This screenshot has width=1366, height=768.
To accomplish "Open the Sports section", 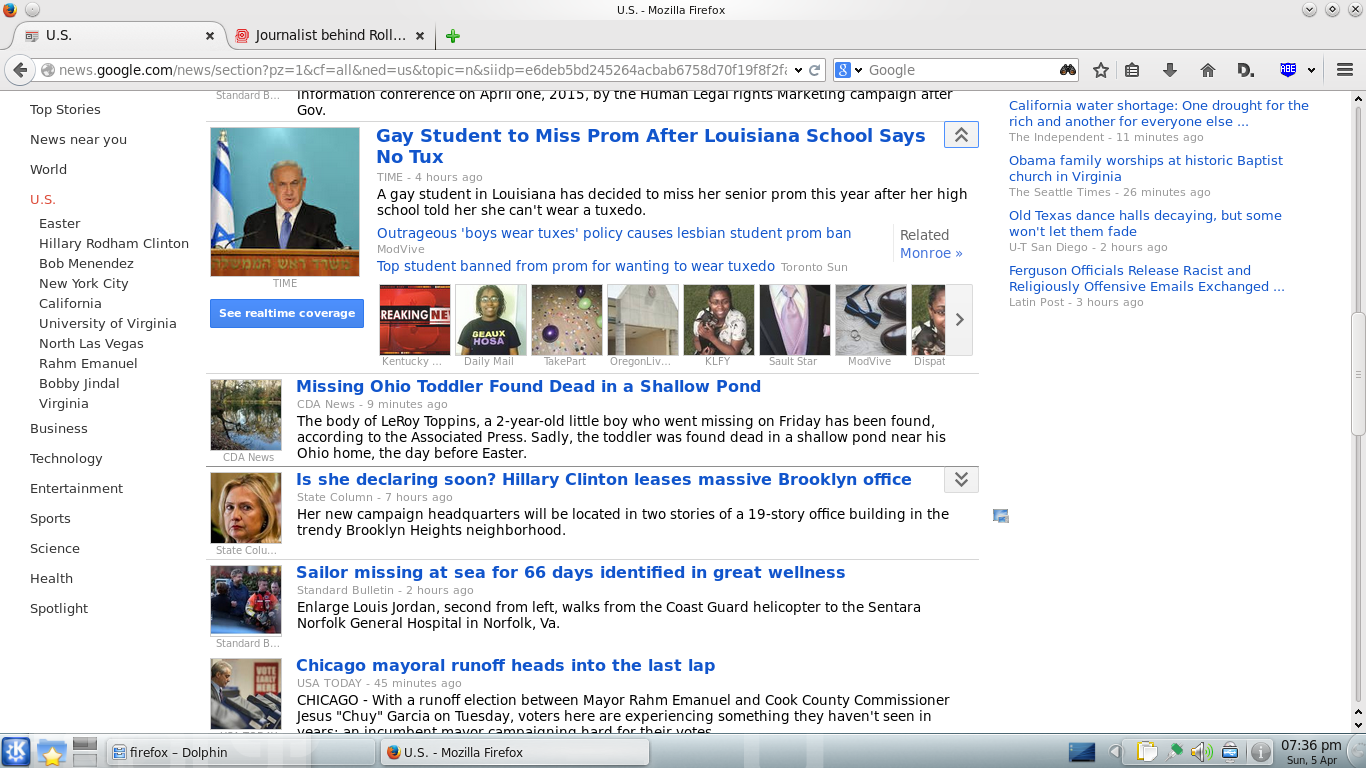I will 50,518.
